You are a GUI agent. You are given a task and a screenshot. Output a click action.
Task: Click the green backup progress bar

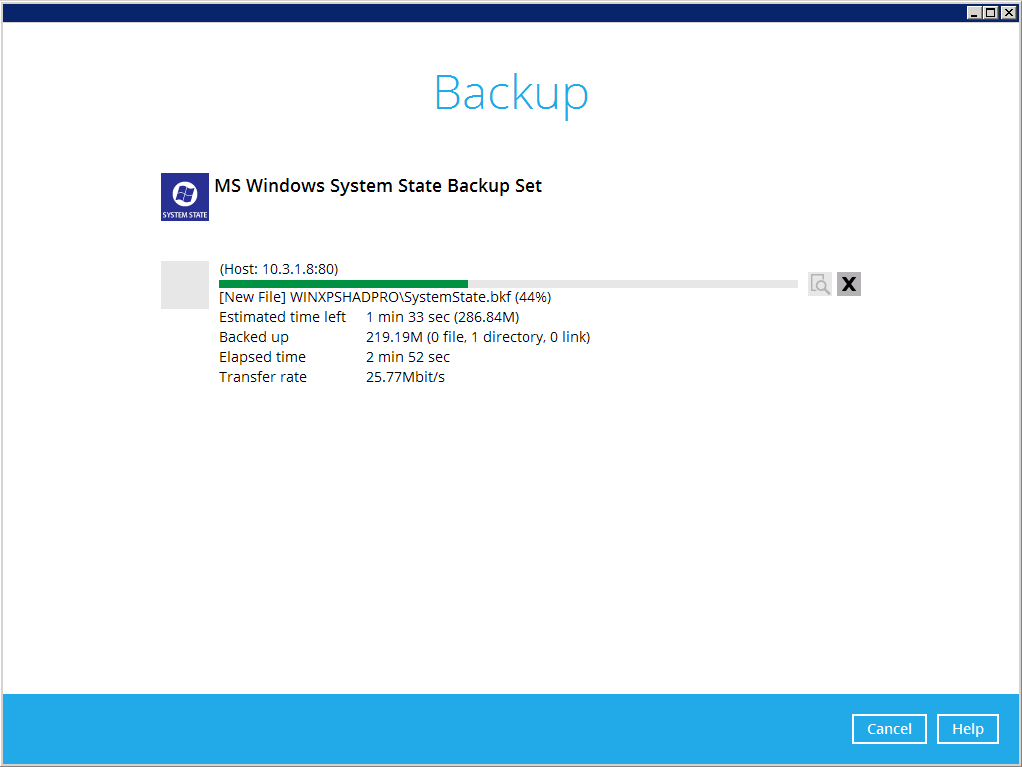343,284
